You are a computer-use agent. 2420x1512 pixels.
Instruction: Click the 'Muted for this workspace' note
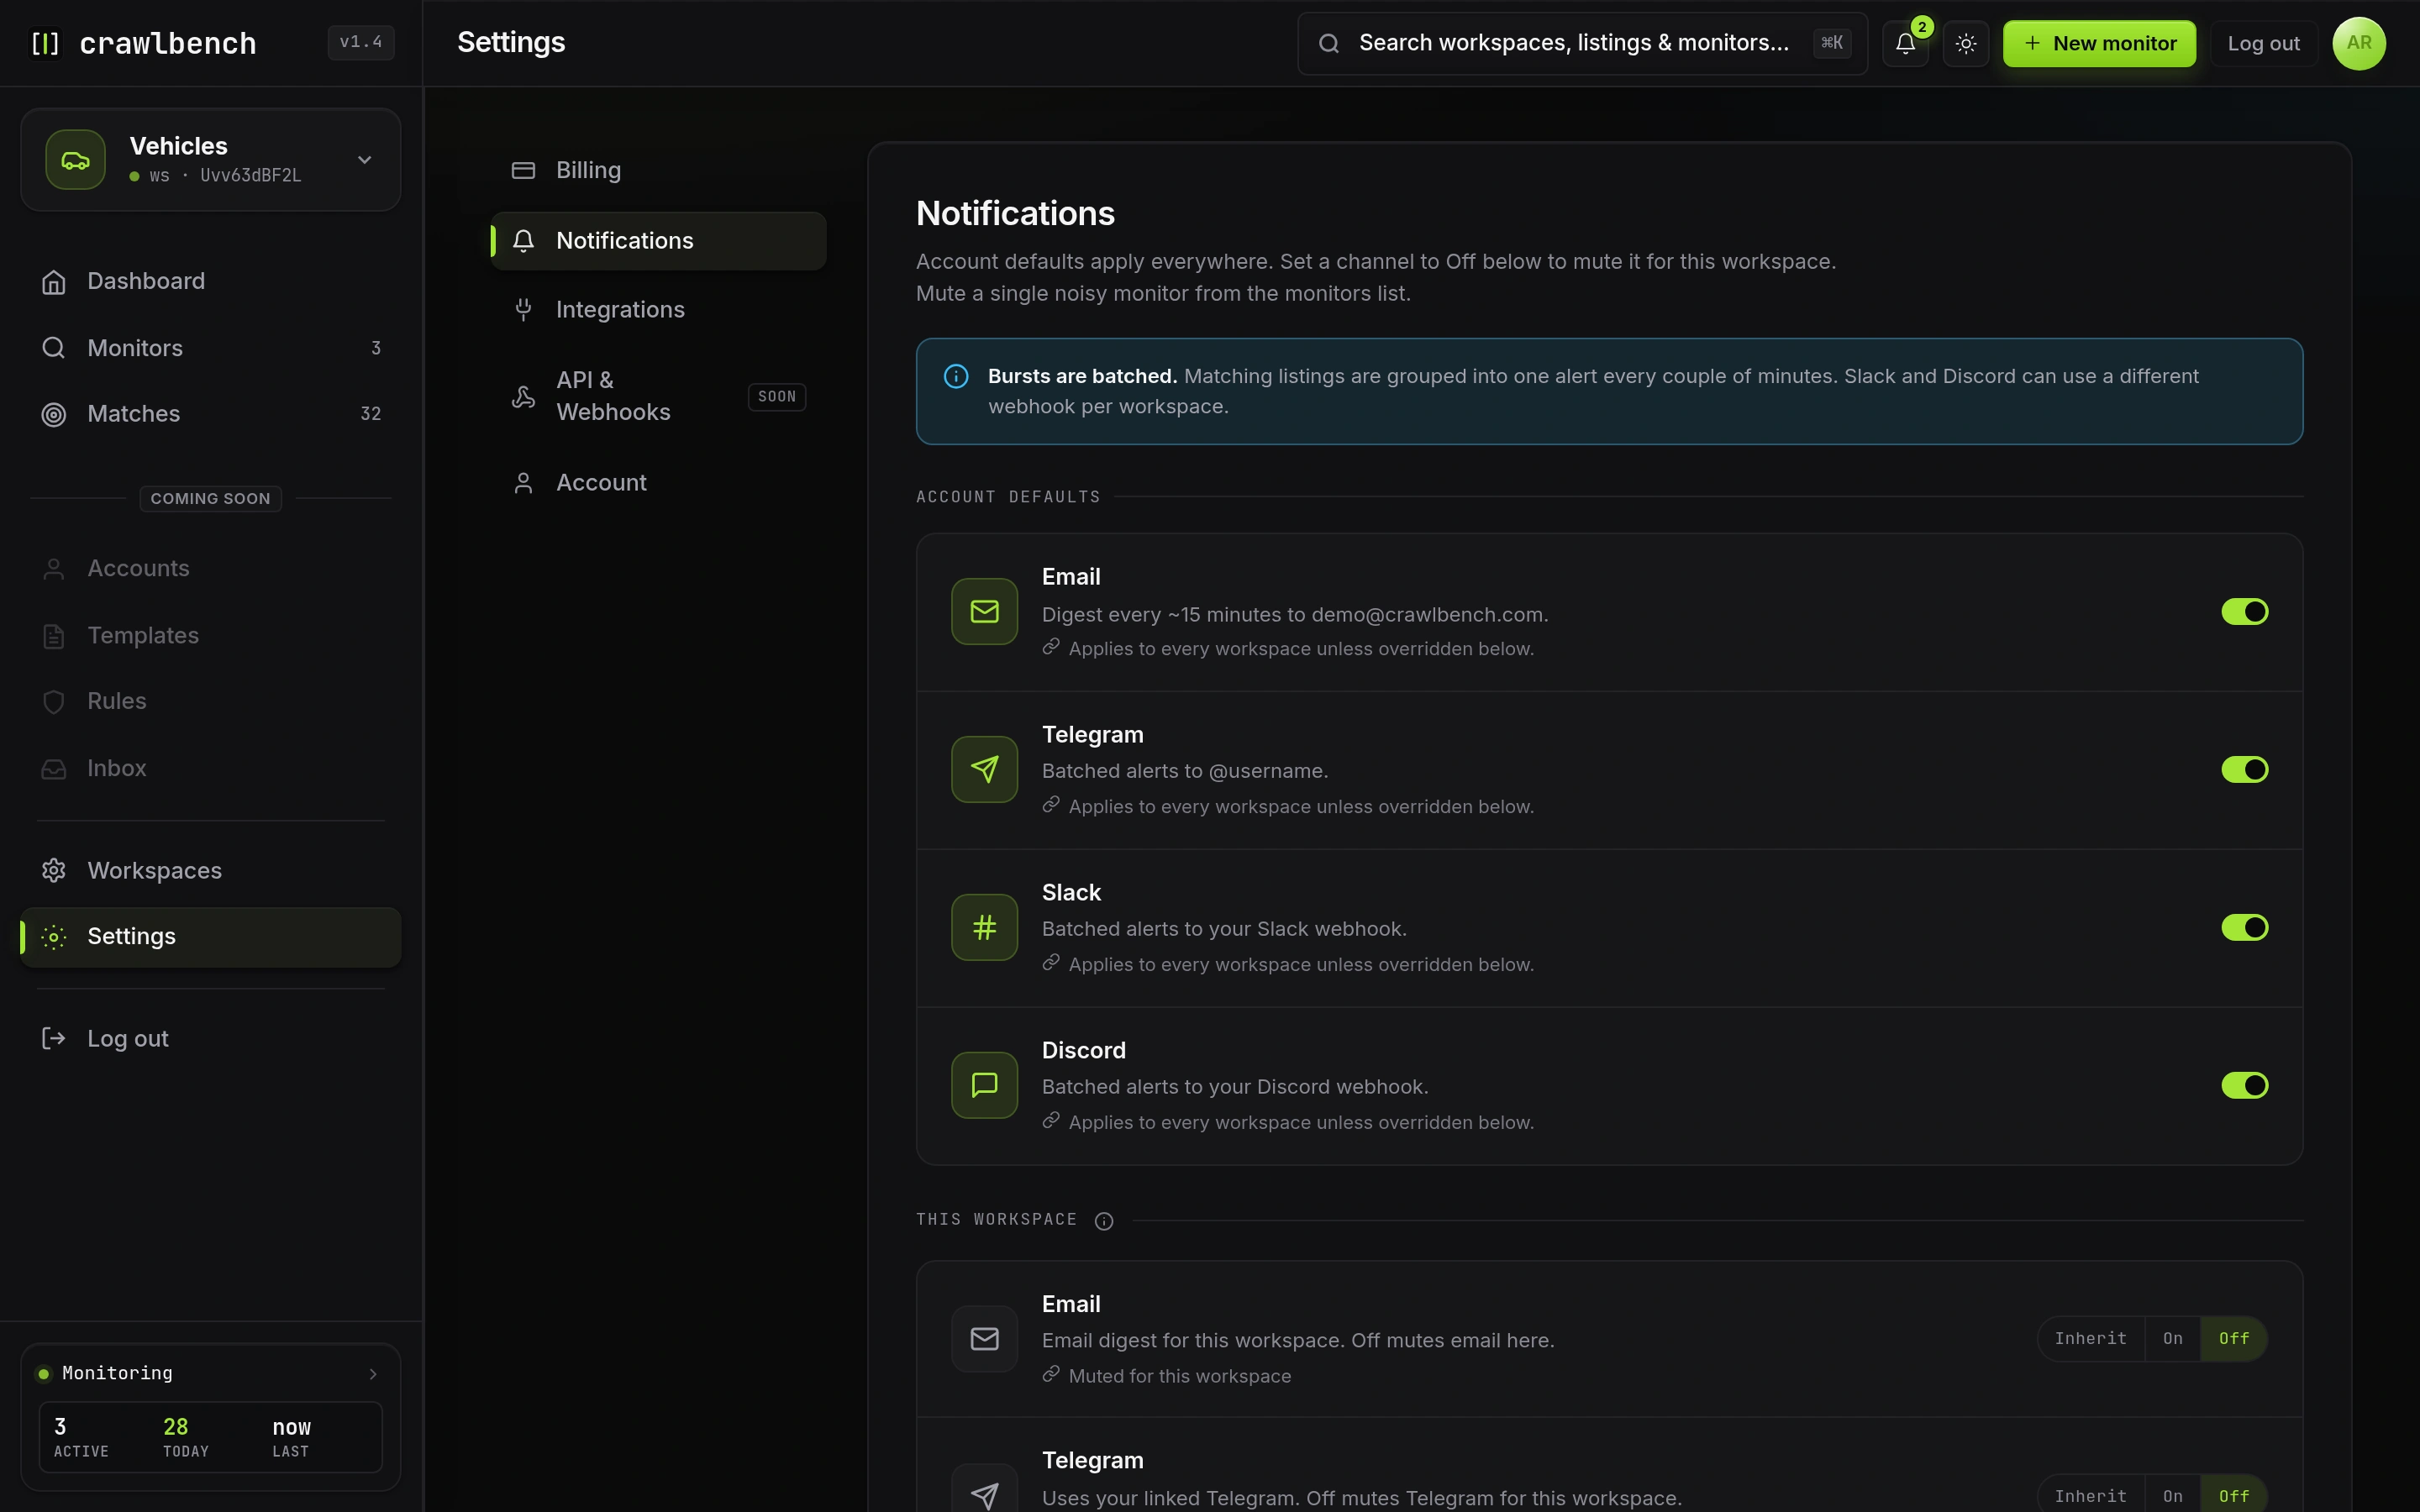pos(1179,1376)
